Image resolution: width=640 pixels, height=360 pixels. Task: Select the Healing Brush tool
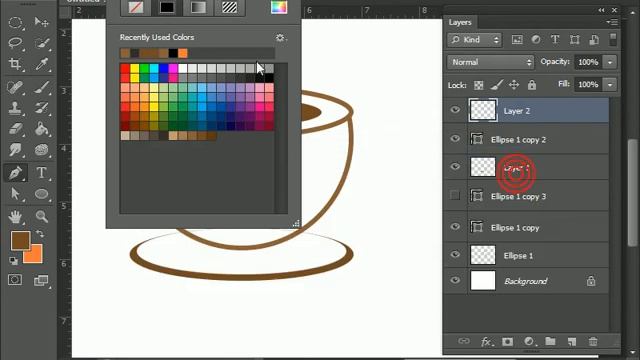(x=15, y=87)
